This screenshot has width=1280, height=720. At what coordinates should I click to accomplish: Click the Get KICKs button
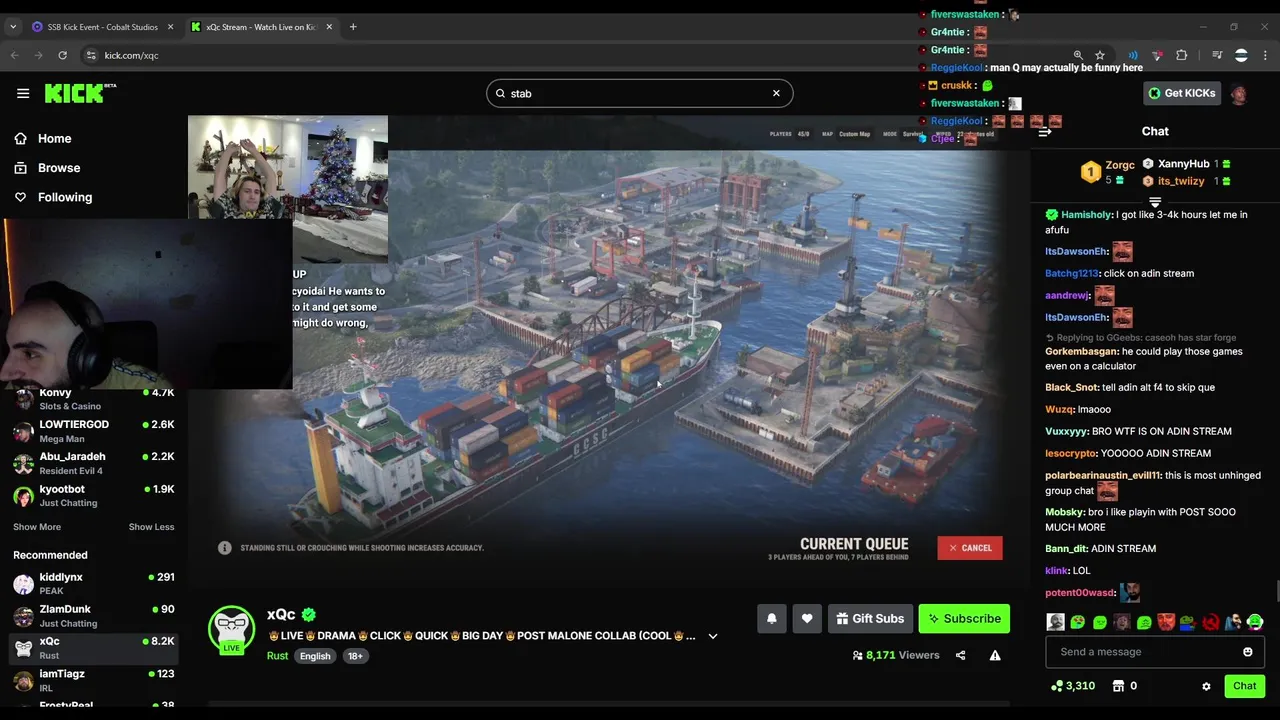coord(1181,93)
